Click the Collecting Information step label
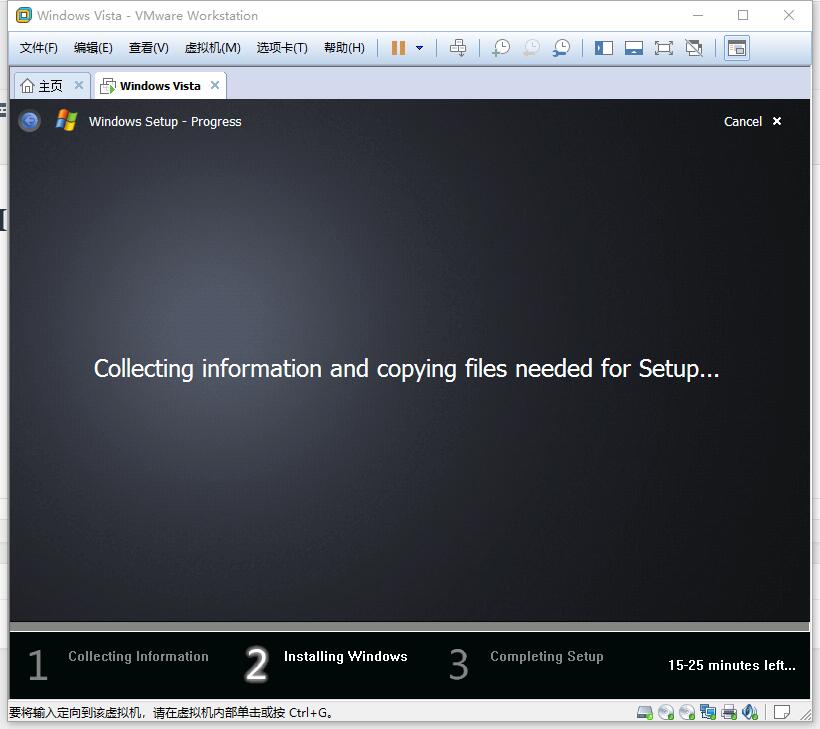 (x=138, y=656)
